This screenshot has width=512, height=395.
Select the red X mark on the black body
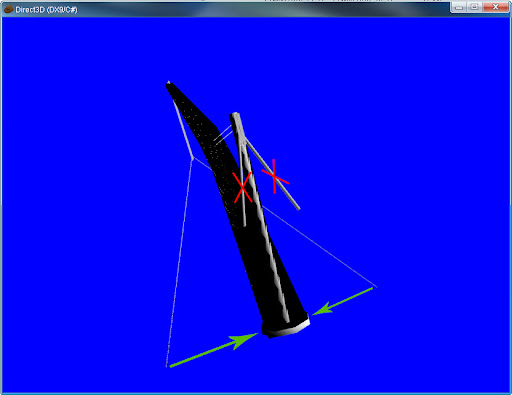242,187
